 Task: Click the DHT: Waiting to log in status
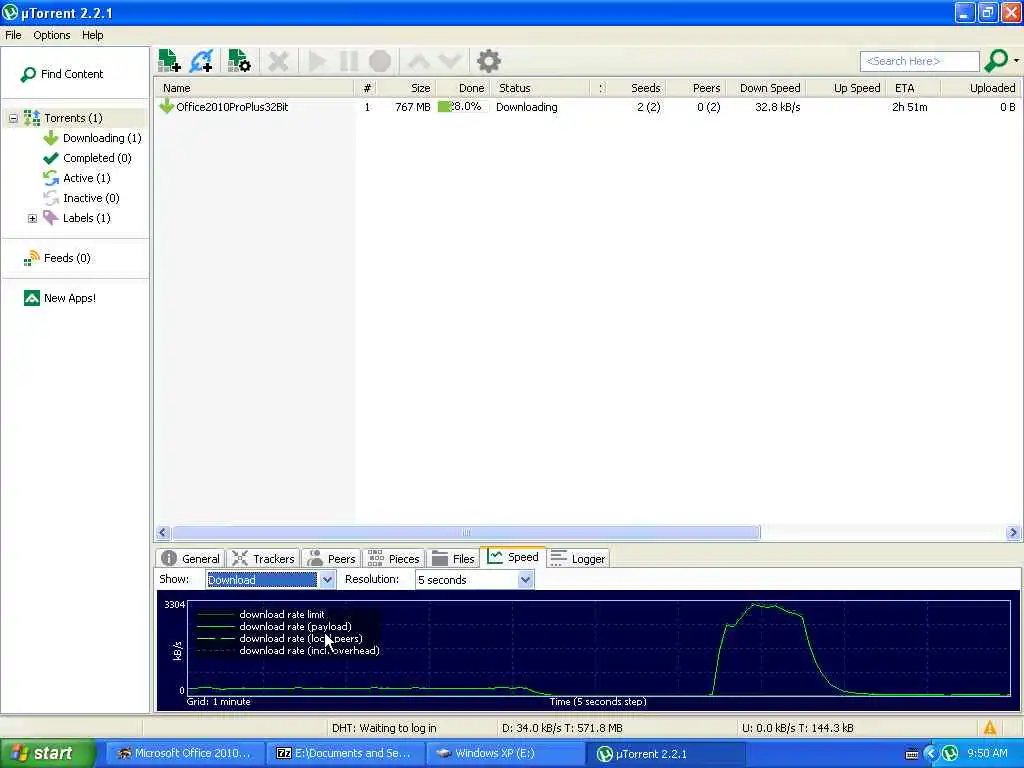point(384,728)
